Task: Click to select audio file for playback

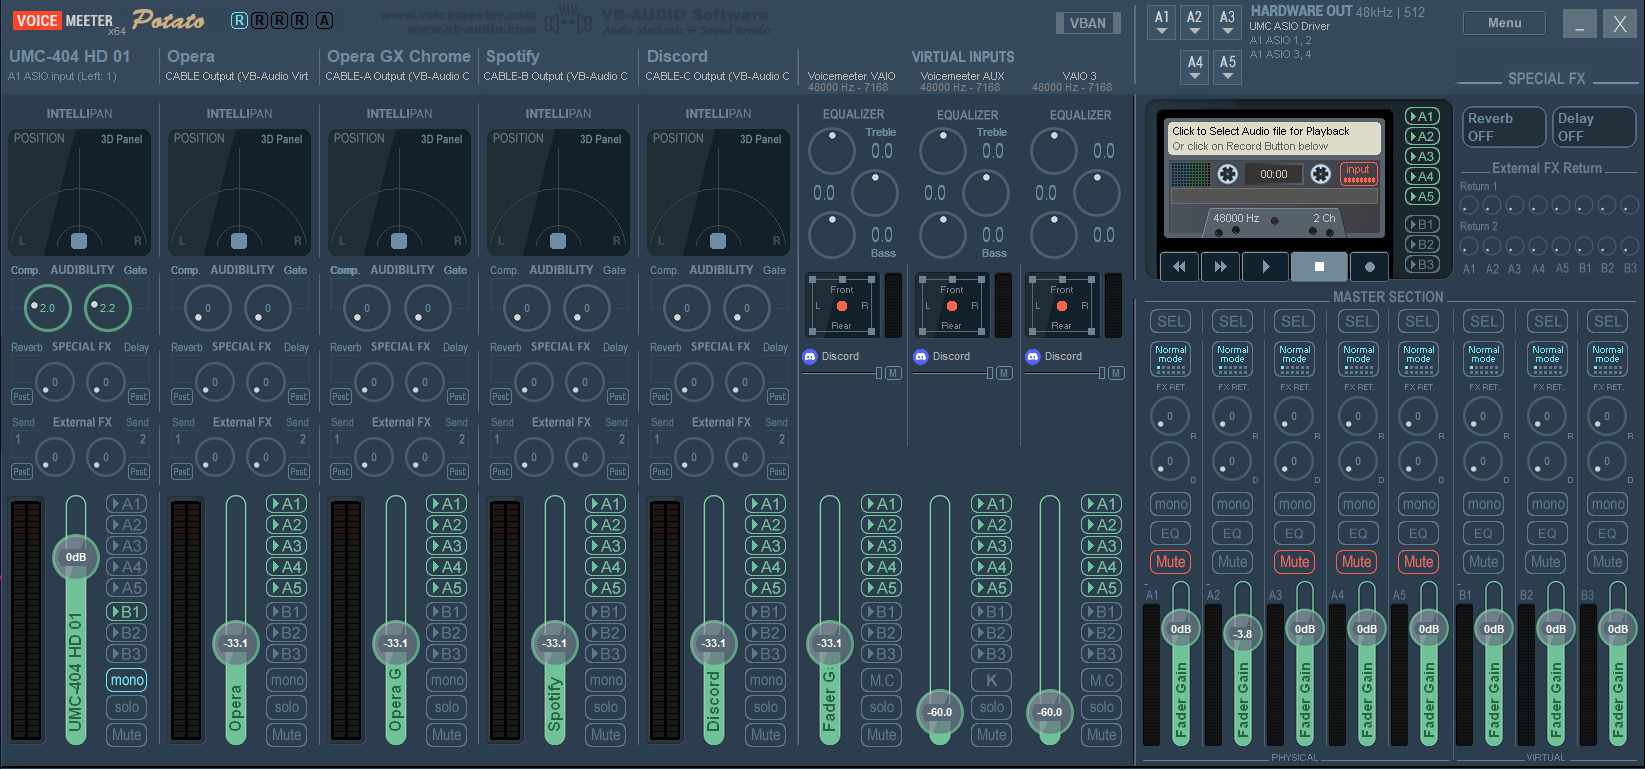Action: [x=1276, y=138]
